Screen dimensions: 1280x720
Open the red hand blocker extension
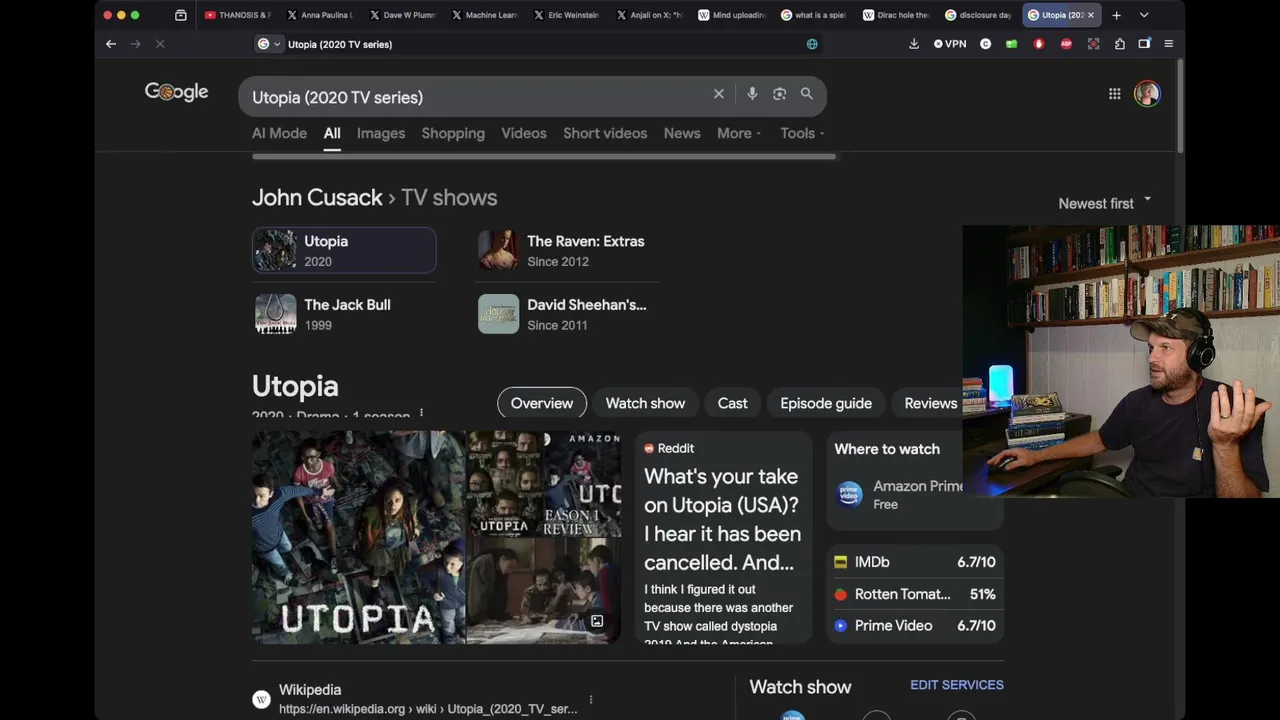(x=1038, y=44)
